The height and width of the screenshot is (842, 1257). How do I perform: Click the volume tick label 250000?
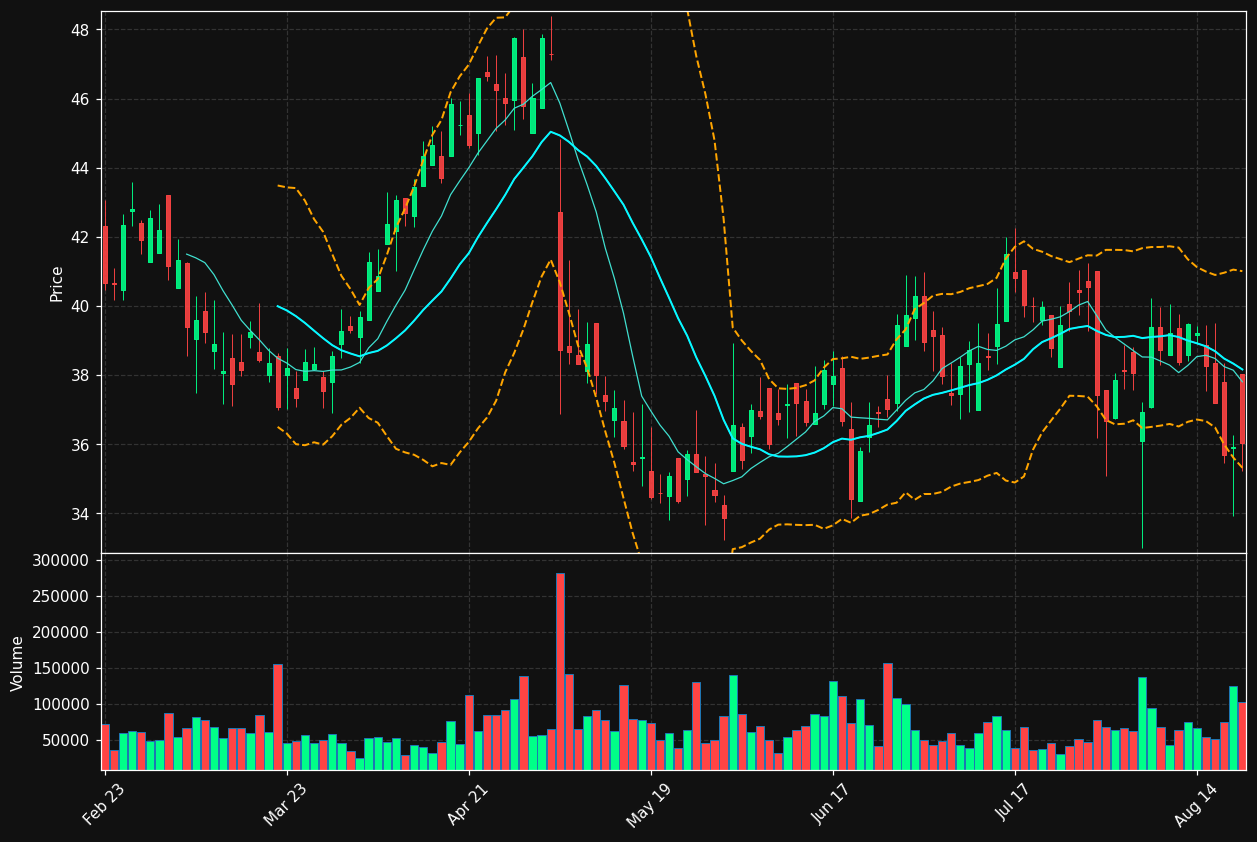(61, 596)
